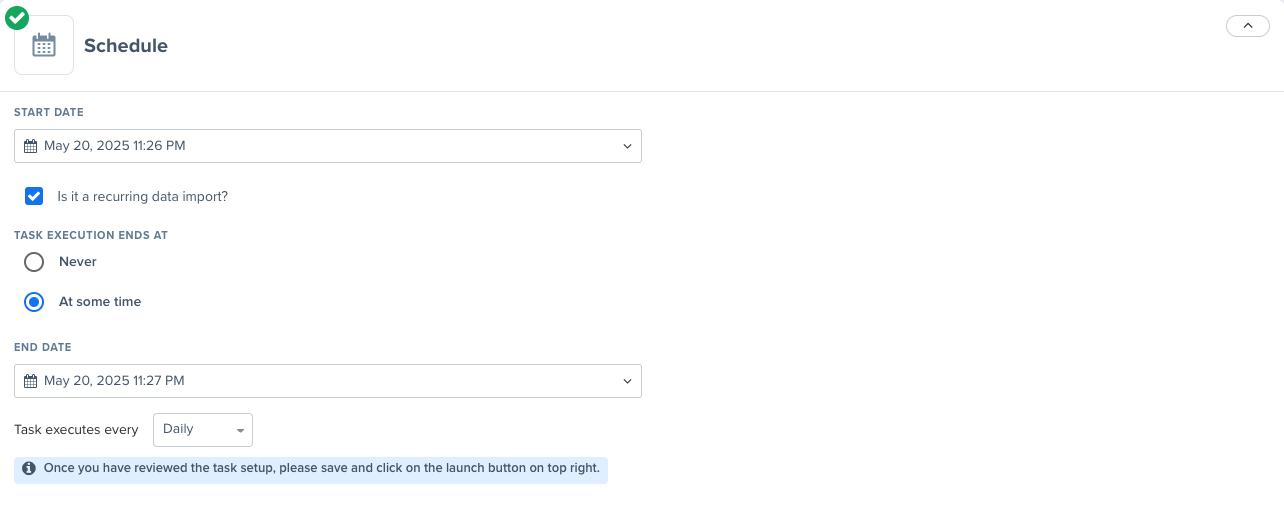The height and width of the screenshot is (509, 1284).
Task: Open the End Date dropdown chevron
Action: [627, 381]
